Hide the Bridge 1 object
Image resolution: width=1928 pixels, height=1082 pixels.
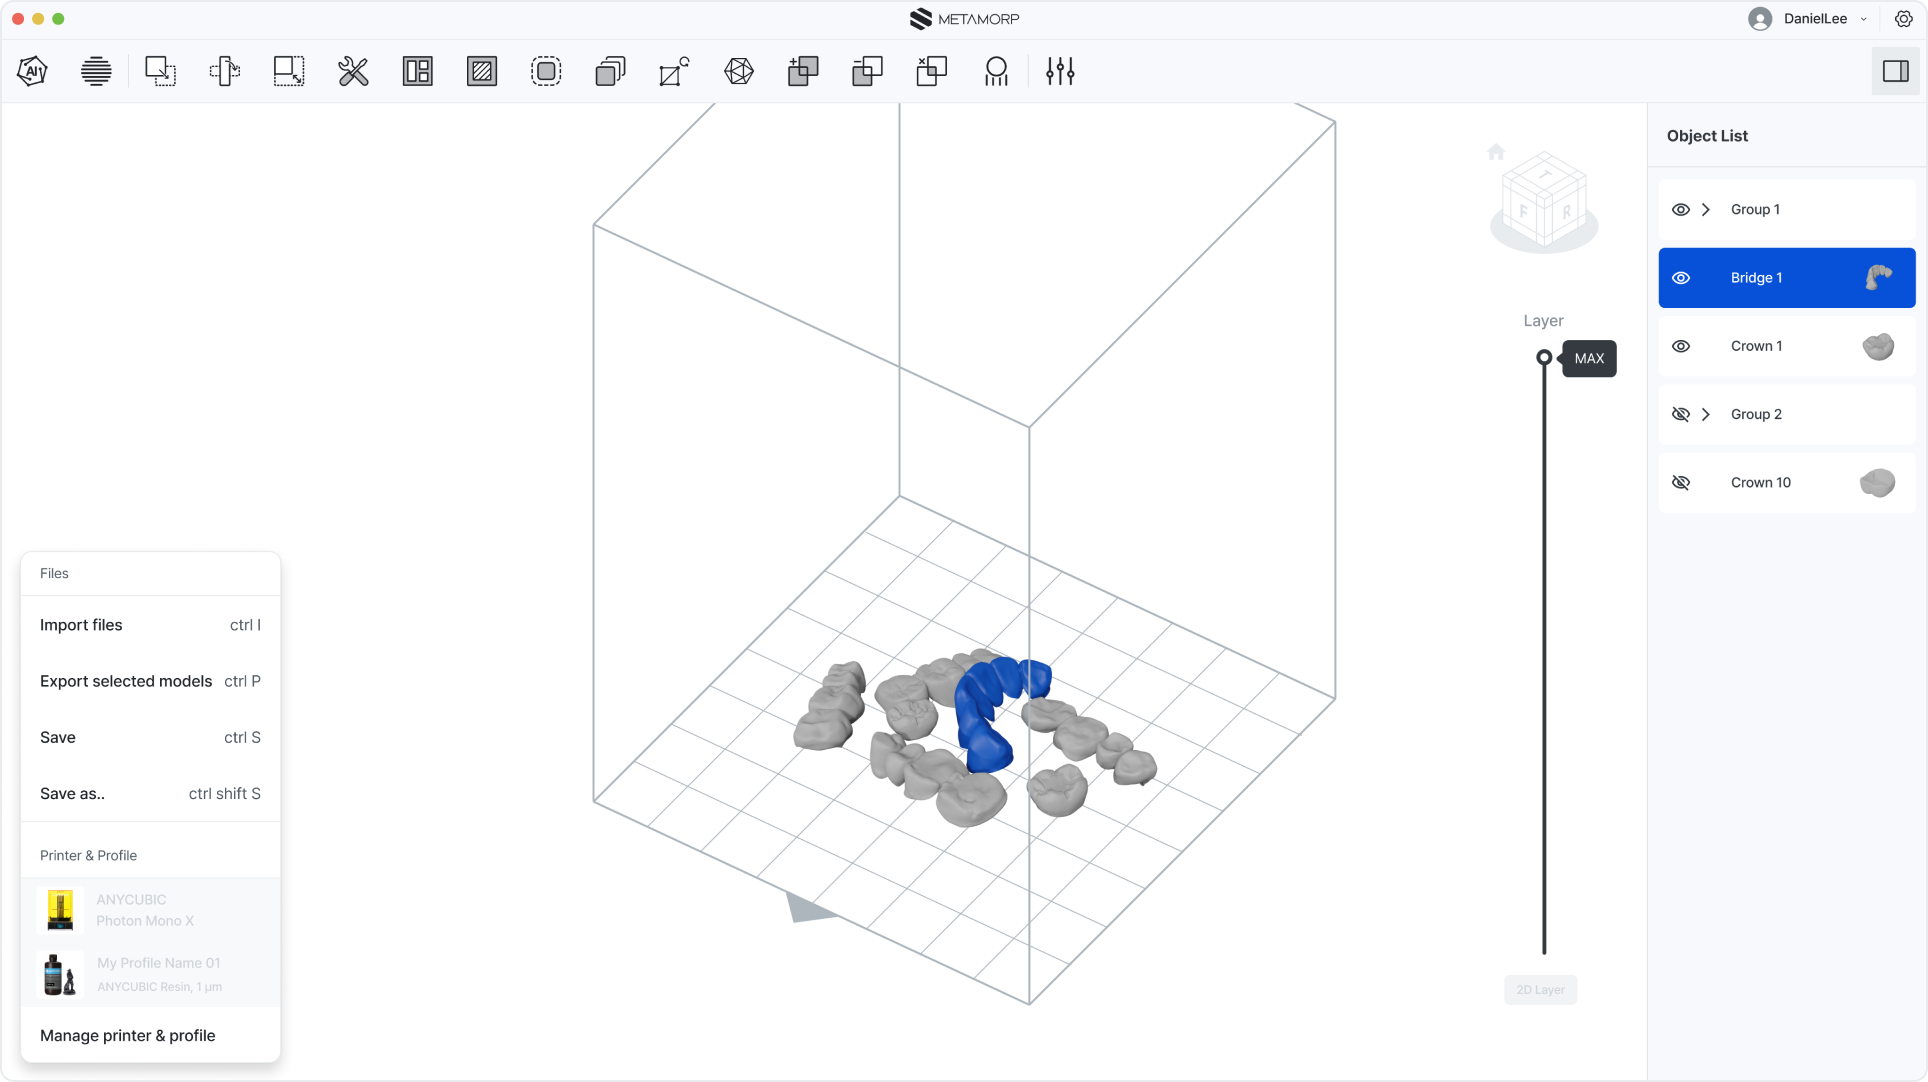(x=1681, y=277)
